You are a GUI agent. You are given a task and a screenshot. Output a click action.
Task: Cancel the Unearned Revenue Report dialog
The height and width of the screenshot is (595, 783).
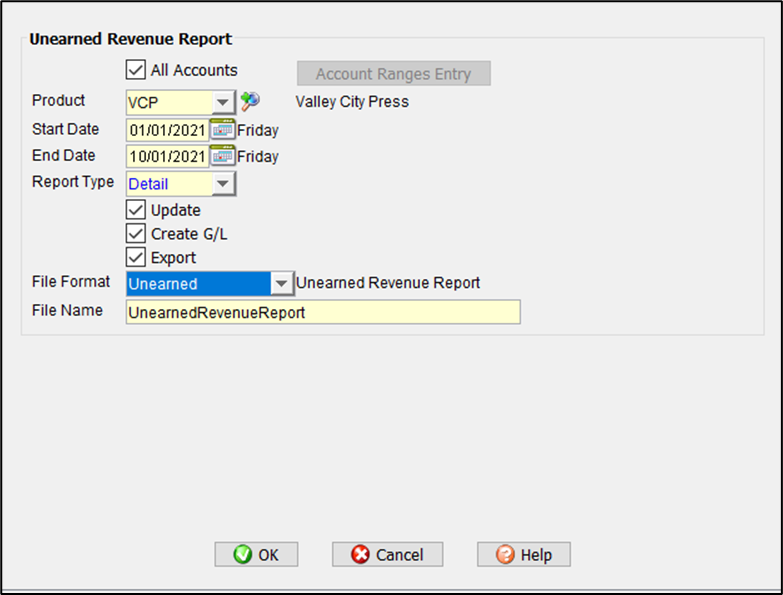387,554
